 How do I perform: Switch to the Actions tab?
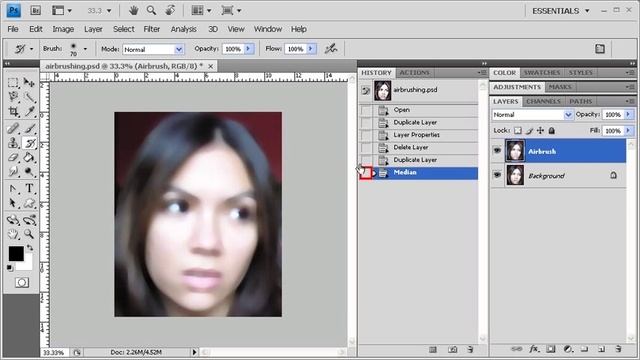click(x=414, y=73)
